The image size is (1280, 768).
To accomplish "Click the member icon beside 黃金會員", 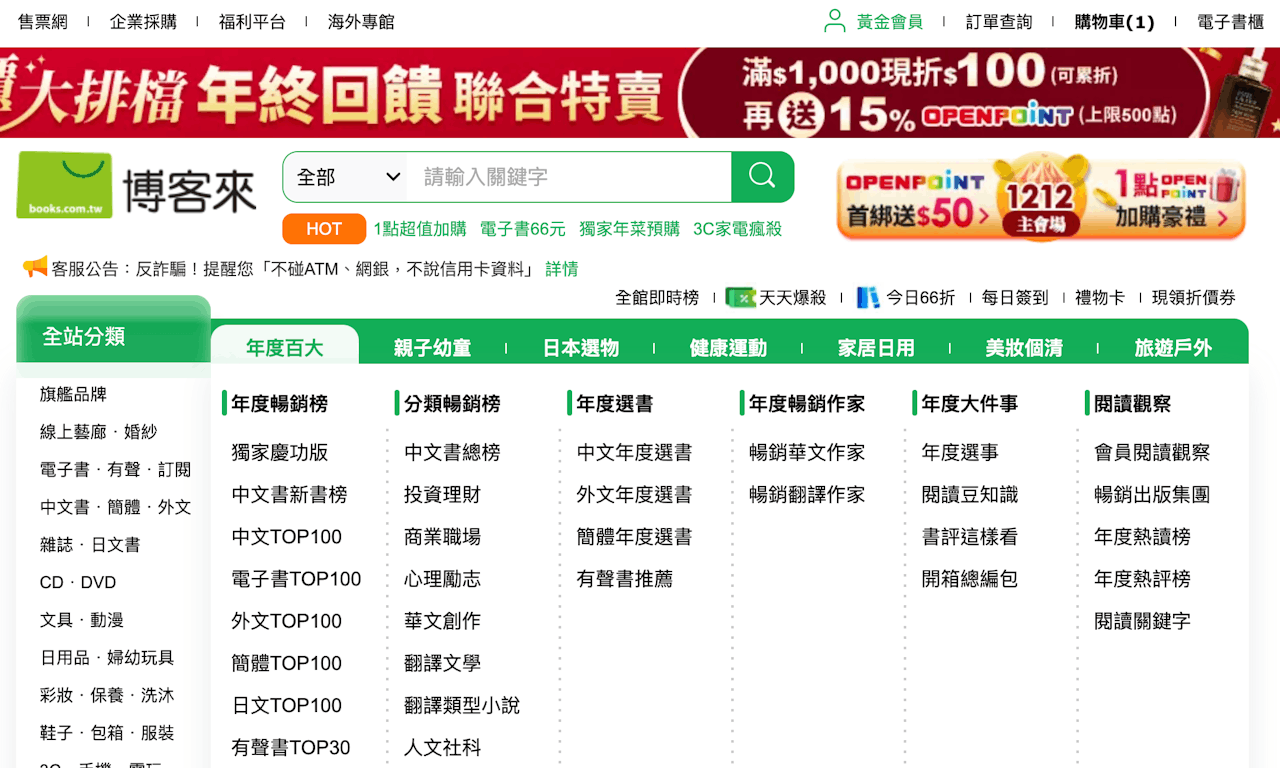I will 834,20.
